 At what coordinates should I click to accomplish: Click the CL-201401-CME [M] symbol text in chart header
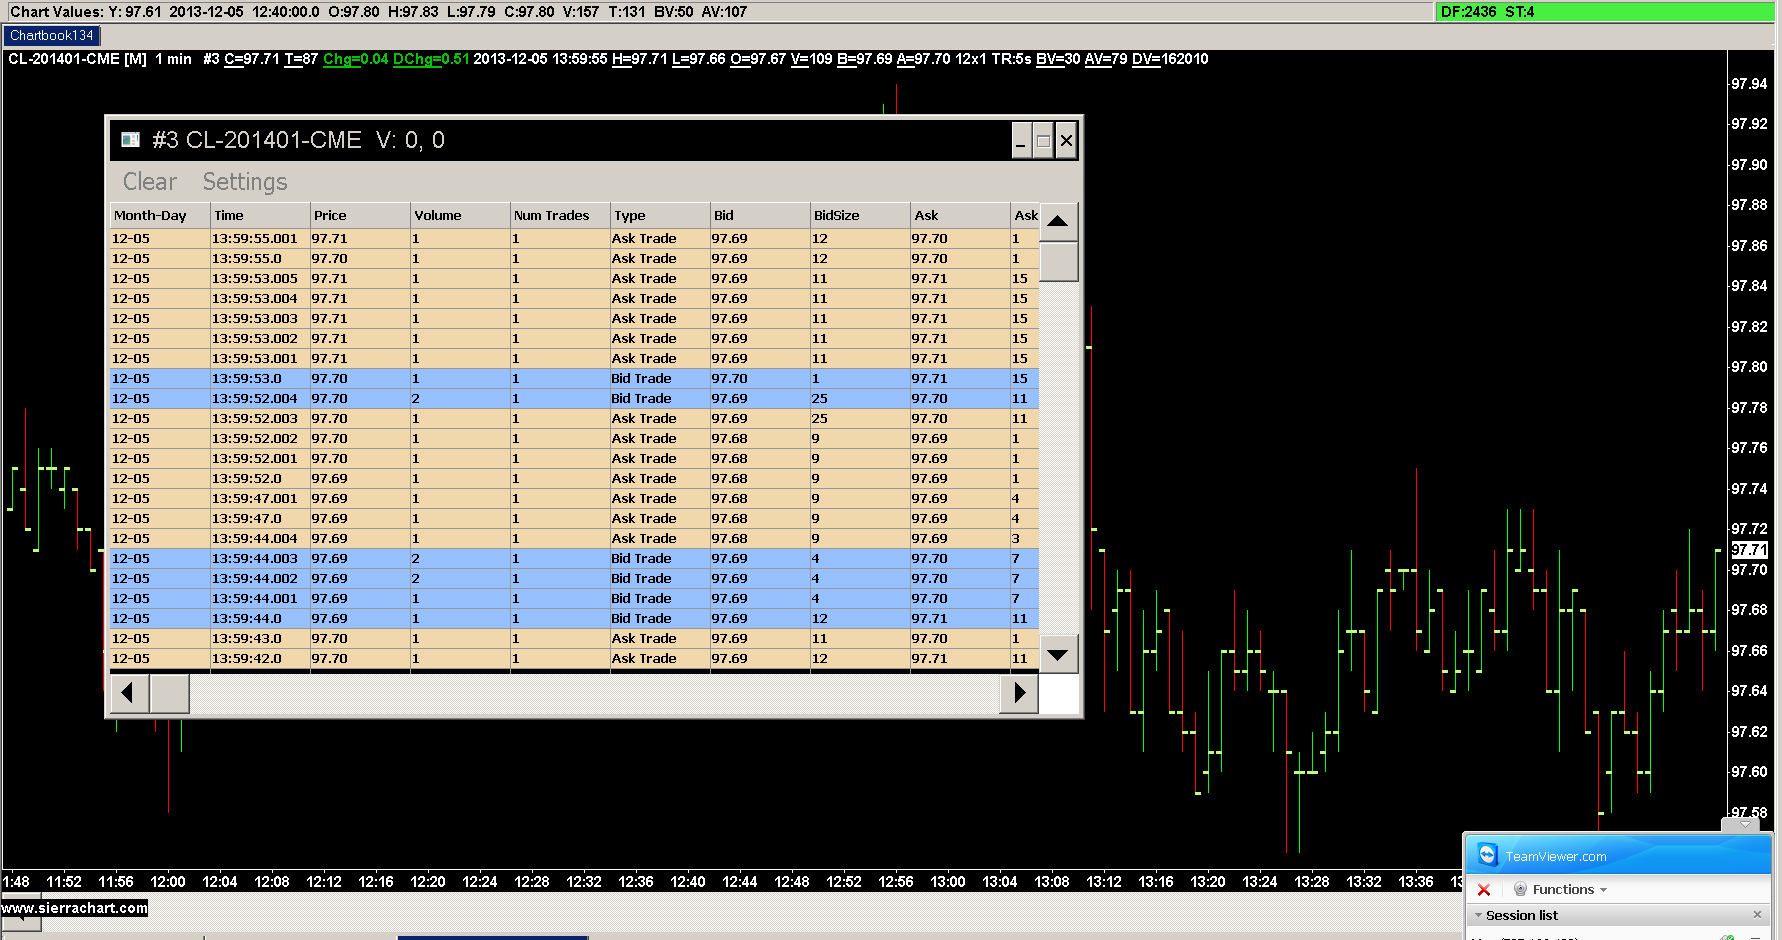click(77, 59)
